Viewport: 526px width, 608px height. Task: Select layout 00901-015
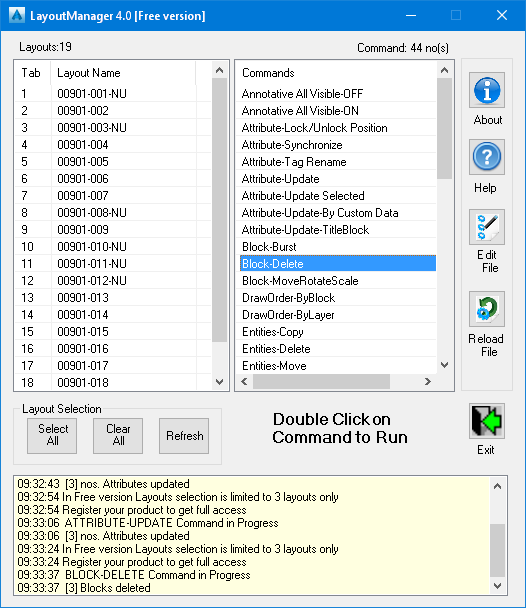[x=113, y=332]
